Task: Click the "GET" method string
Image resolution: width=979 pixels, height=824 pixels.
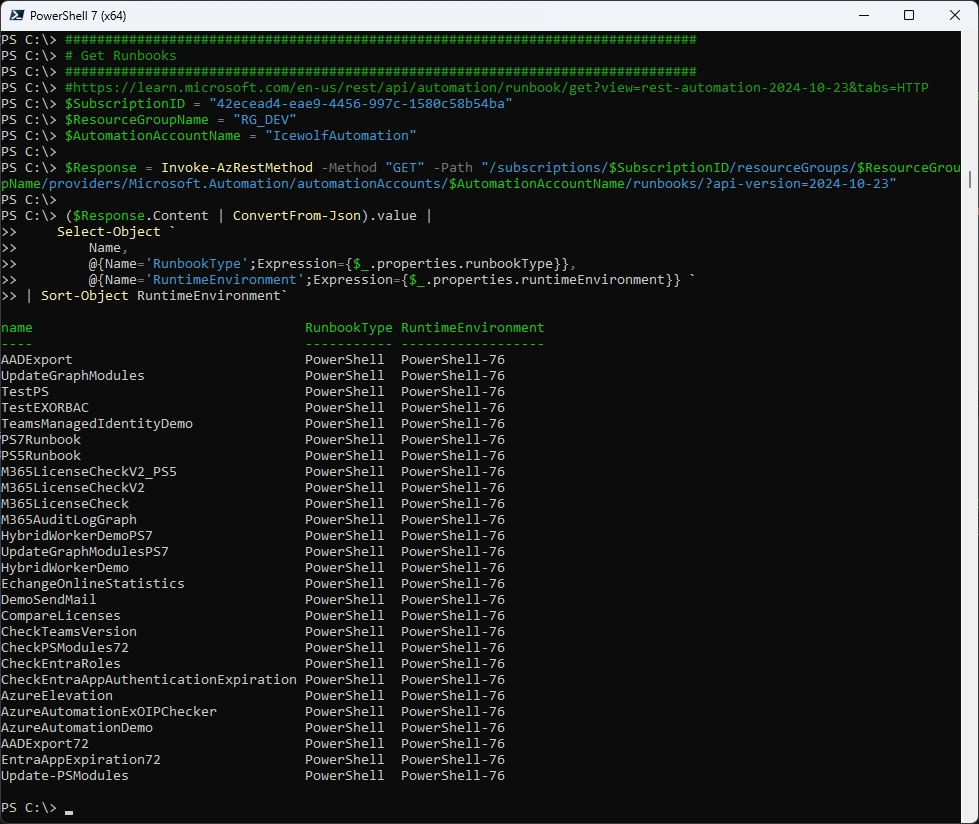Action: [x=405, y=167]
